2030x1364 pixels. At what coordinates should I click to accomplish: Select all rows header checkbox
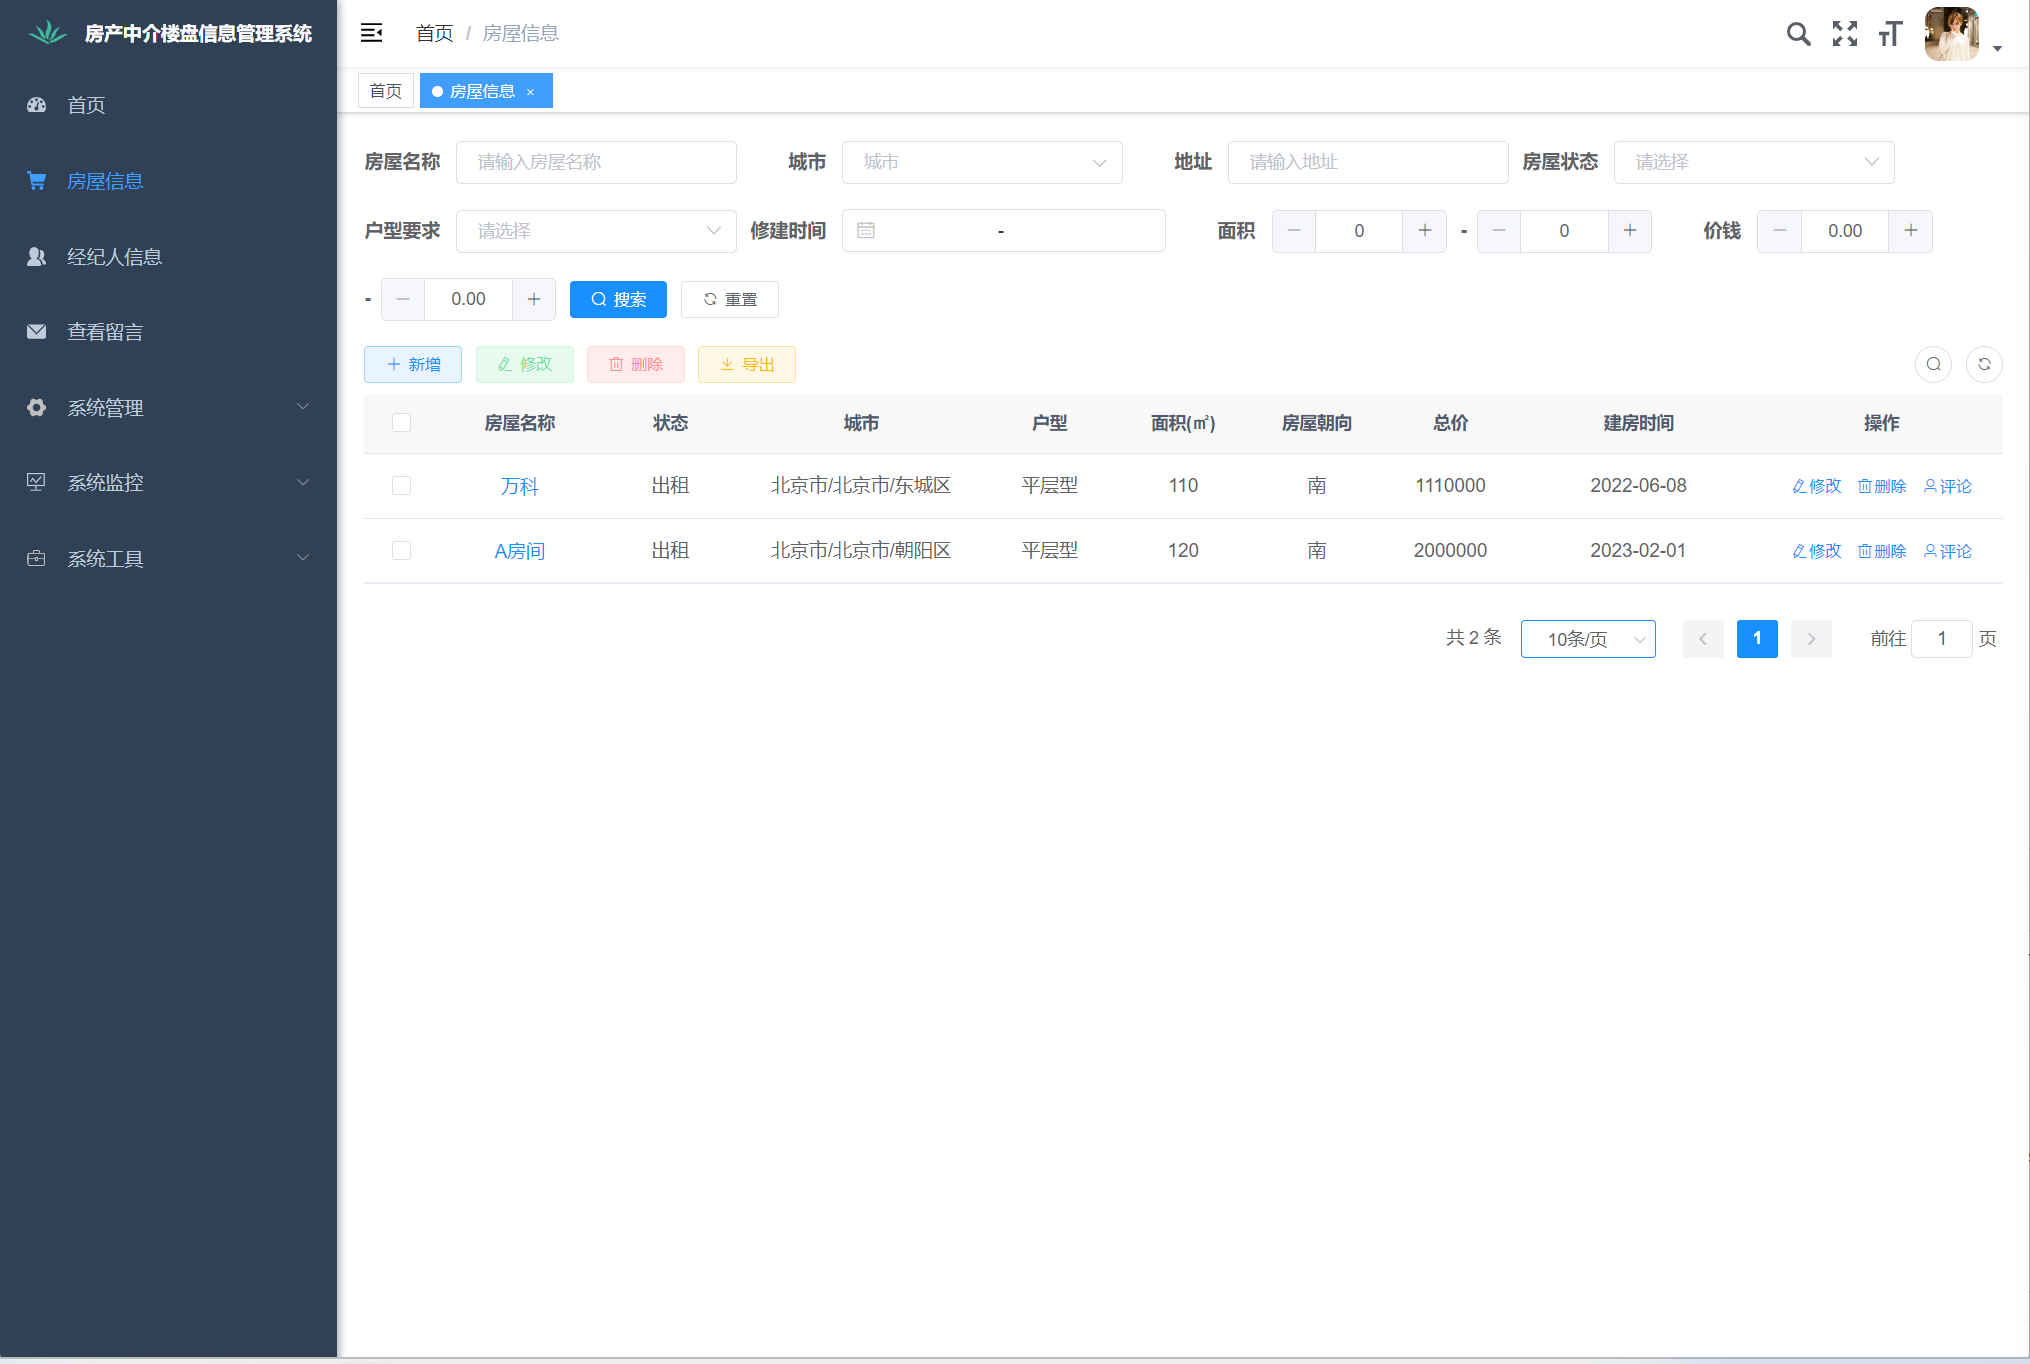(401, 422)
